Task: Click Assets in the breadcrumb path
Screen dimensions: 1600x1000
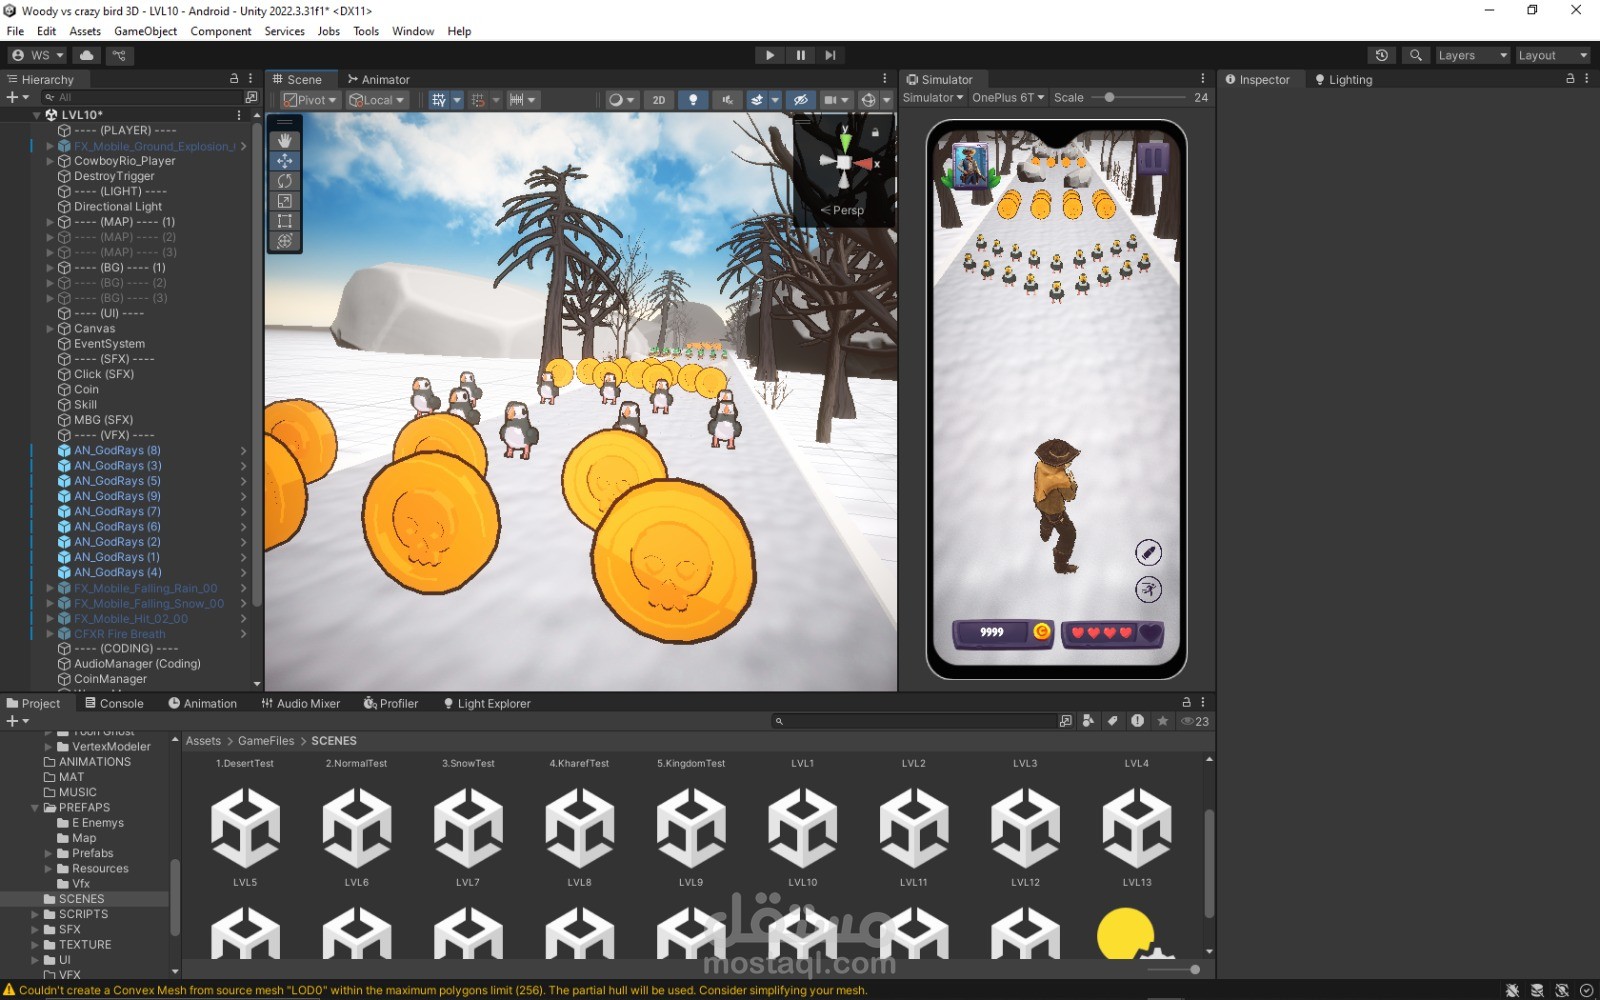Action: point(203,741)
